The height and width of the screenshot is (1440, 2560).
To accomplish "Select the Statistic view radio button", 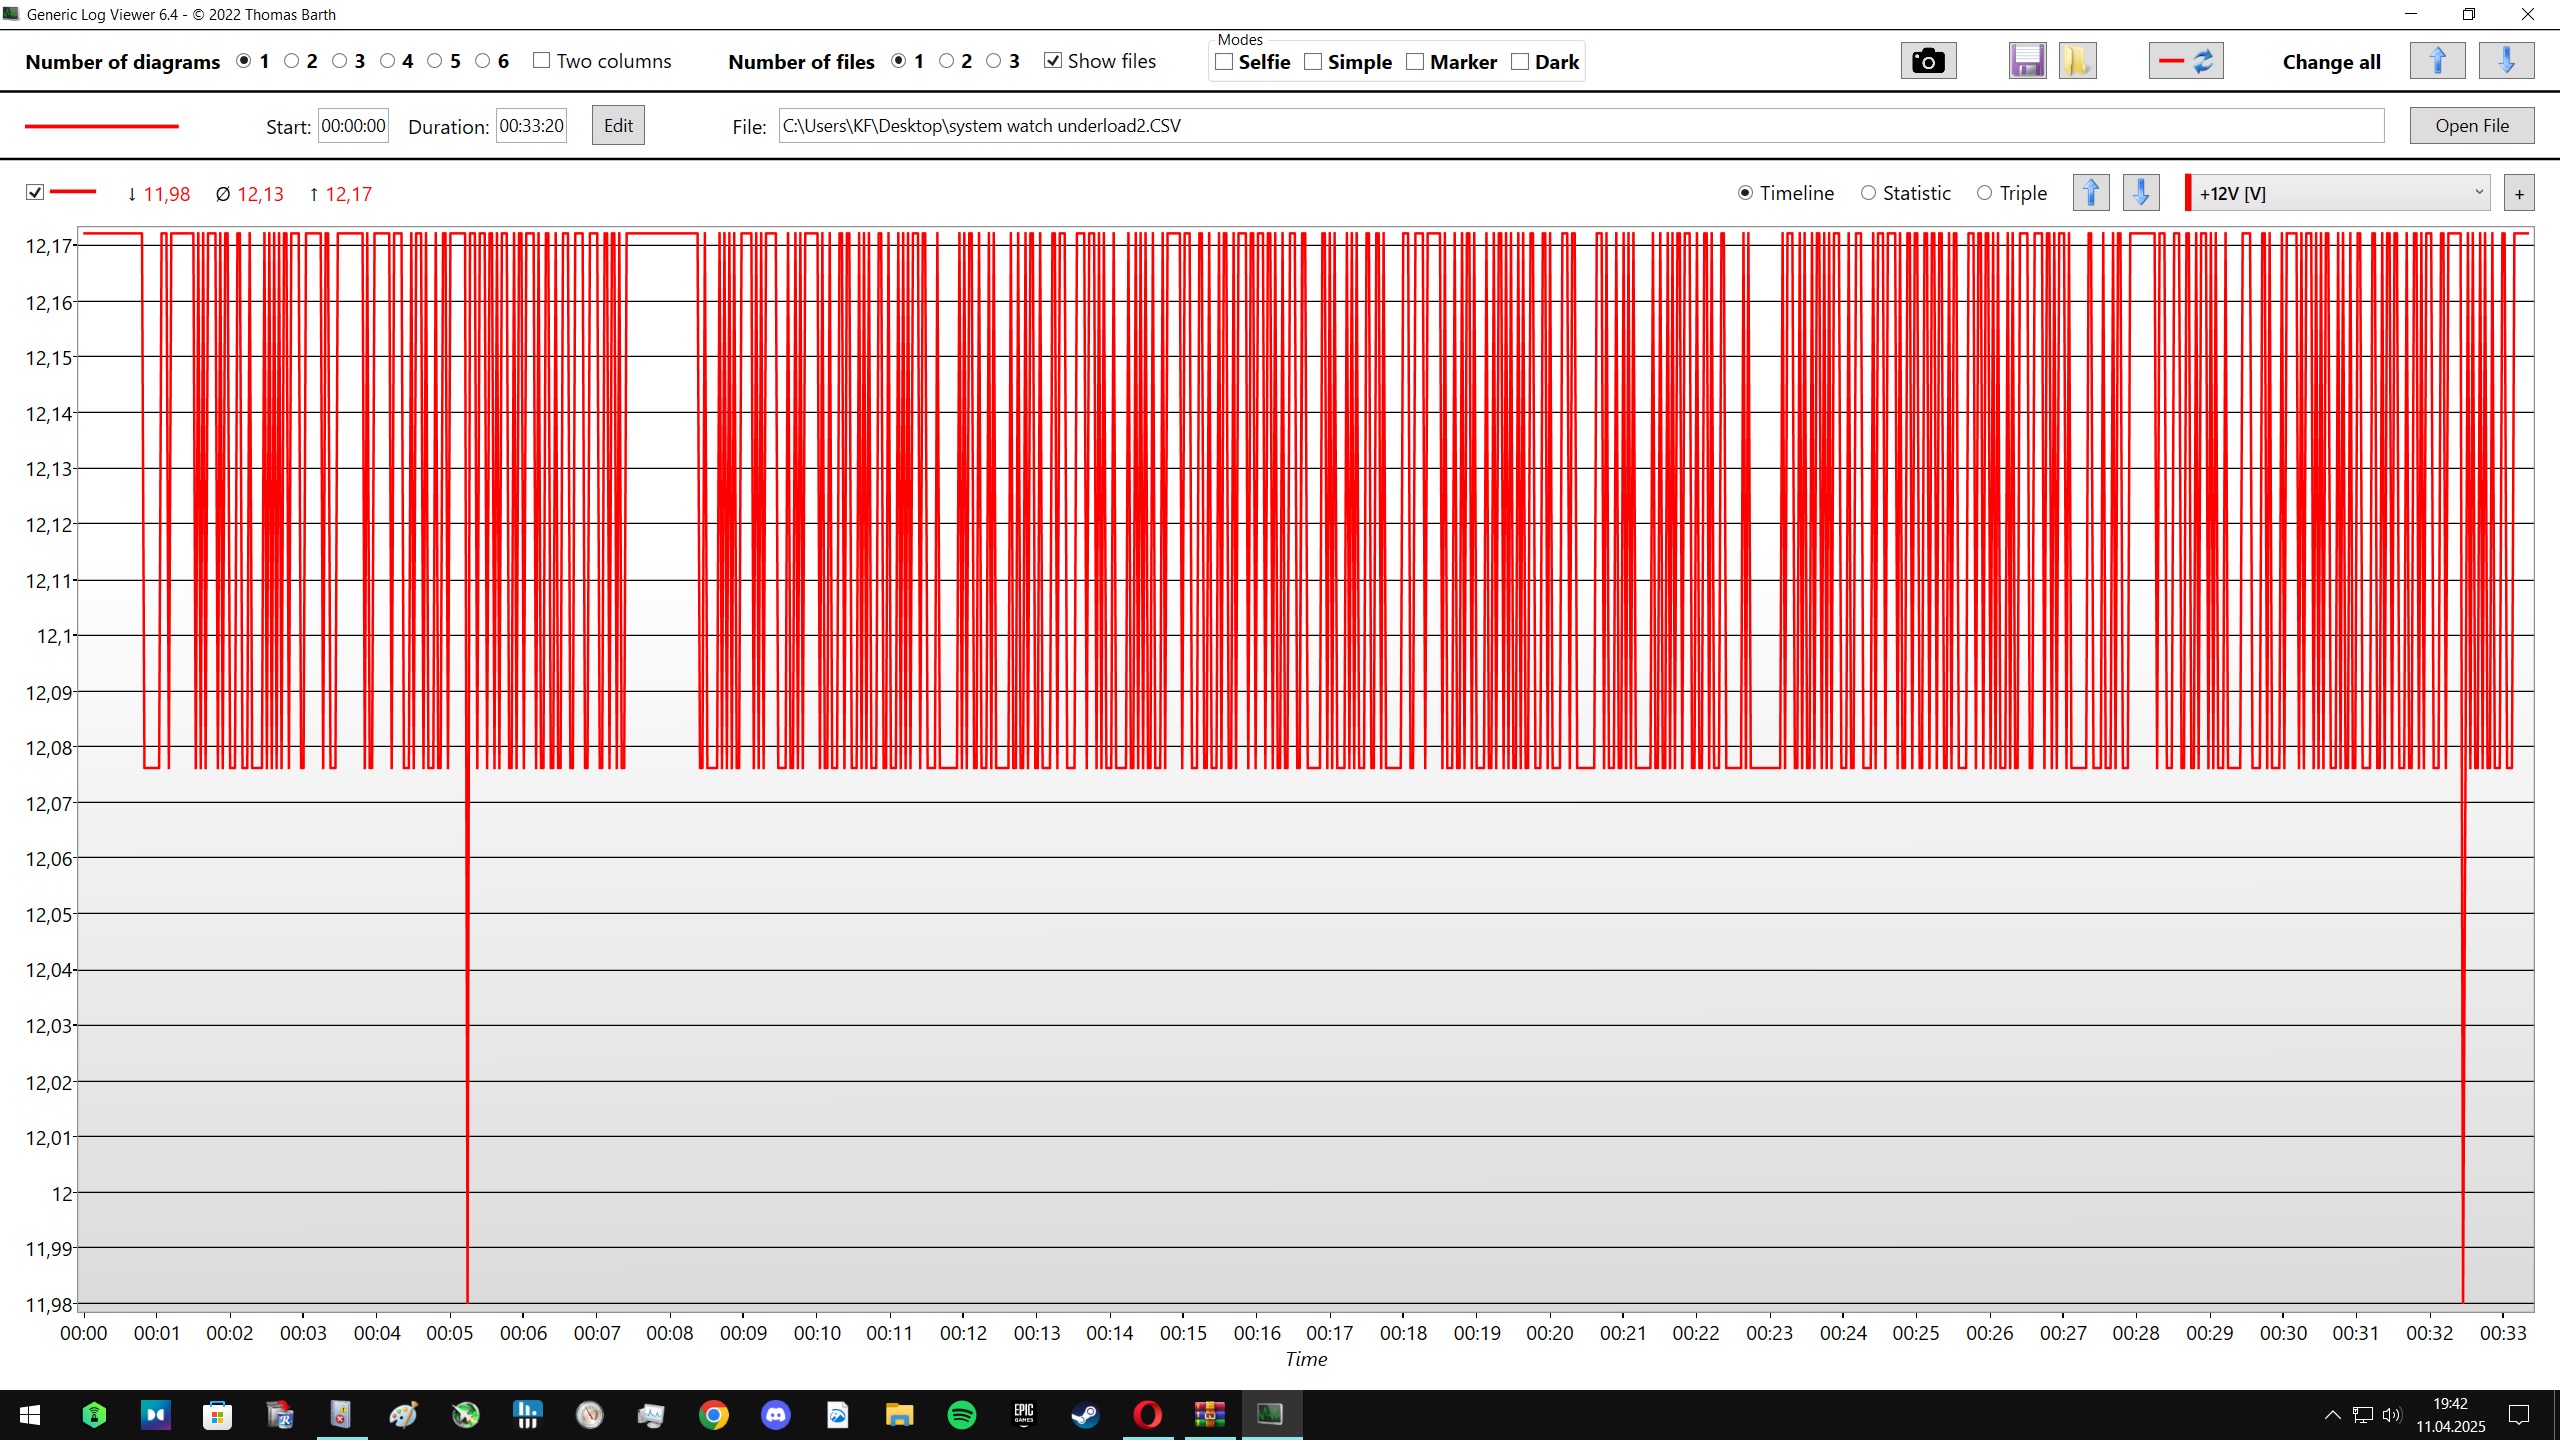I will 1868,193.
